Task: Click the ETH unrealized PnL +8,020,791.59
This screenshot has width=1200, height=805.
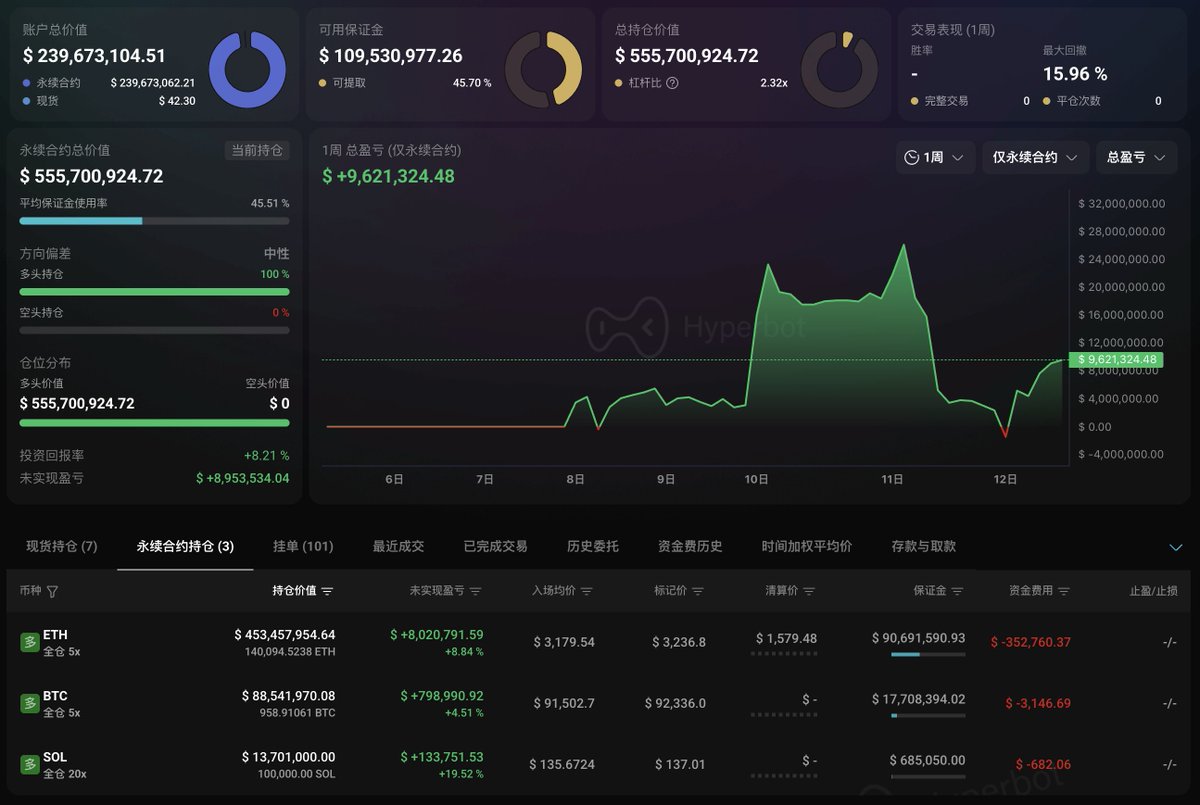Action: pos(437,635)
